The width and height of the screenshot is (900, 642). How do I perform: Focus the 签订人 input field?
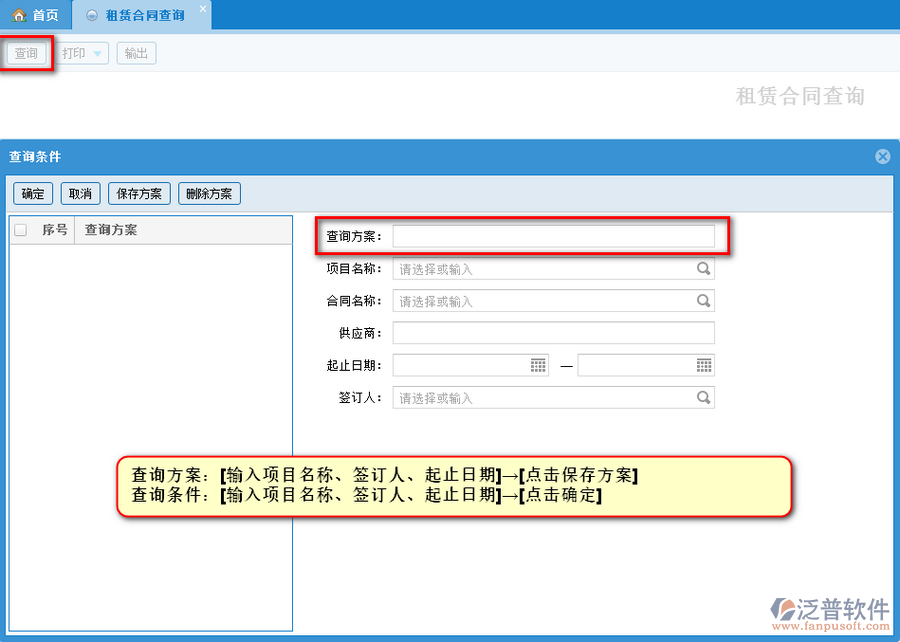pyautogui.click(x=553, y=398)
